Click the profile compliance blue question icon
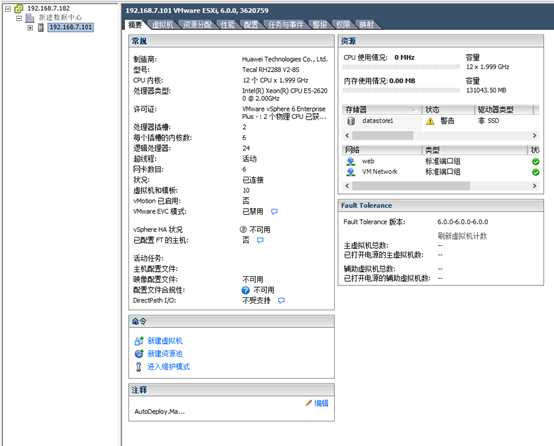The width and height of the screenshot is (554, 446). click(x=246, y=290)
